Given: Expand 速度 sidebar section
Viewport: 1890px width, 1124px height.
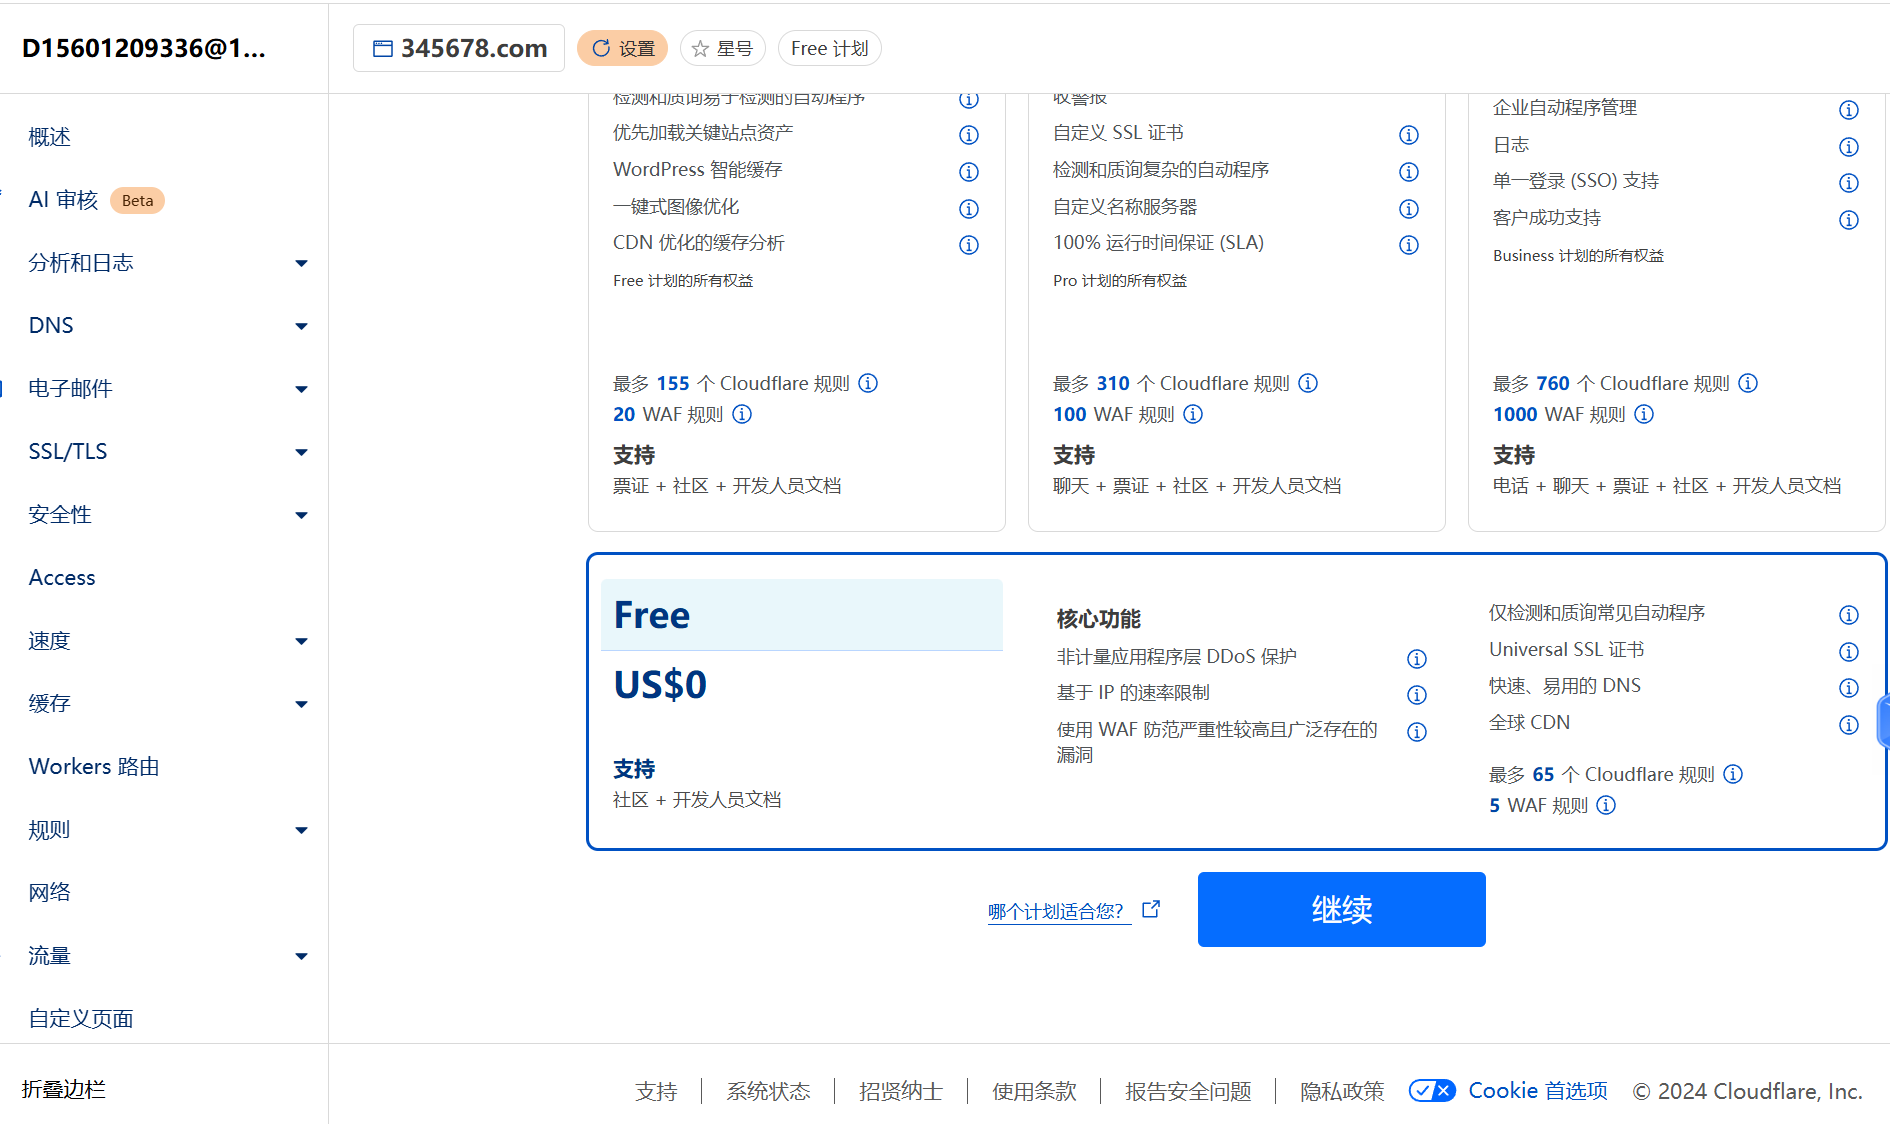Looking at the screenshot, I should (x=301, y=642).
